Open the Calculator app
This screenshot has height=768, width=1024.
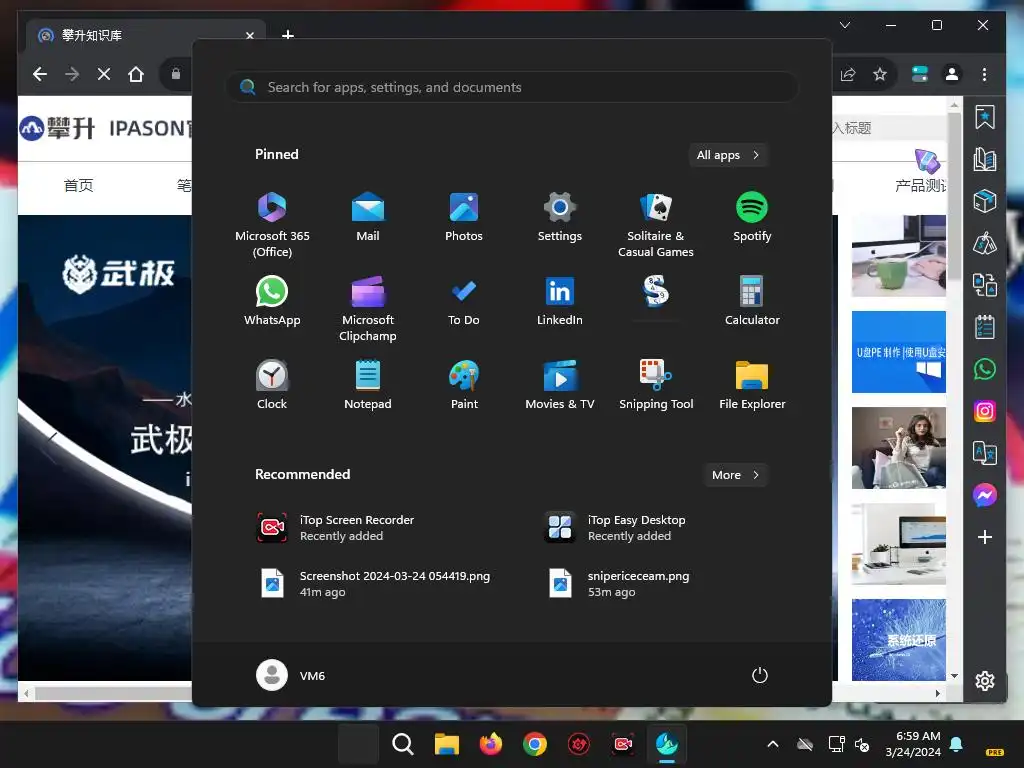[752, 301]
